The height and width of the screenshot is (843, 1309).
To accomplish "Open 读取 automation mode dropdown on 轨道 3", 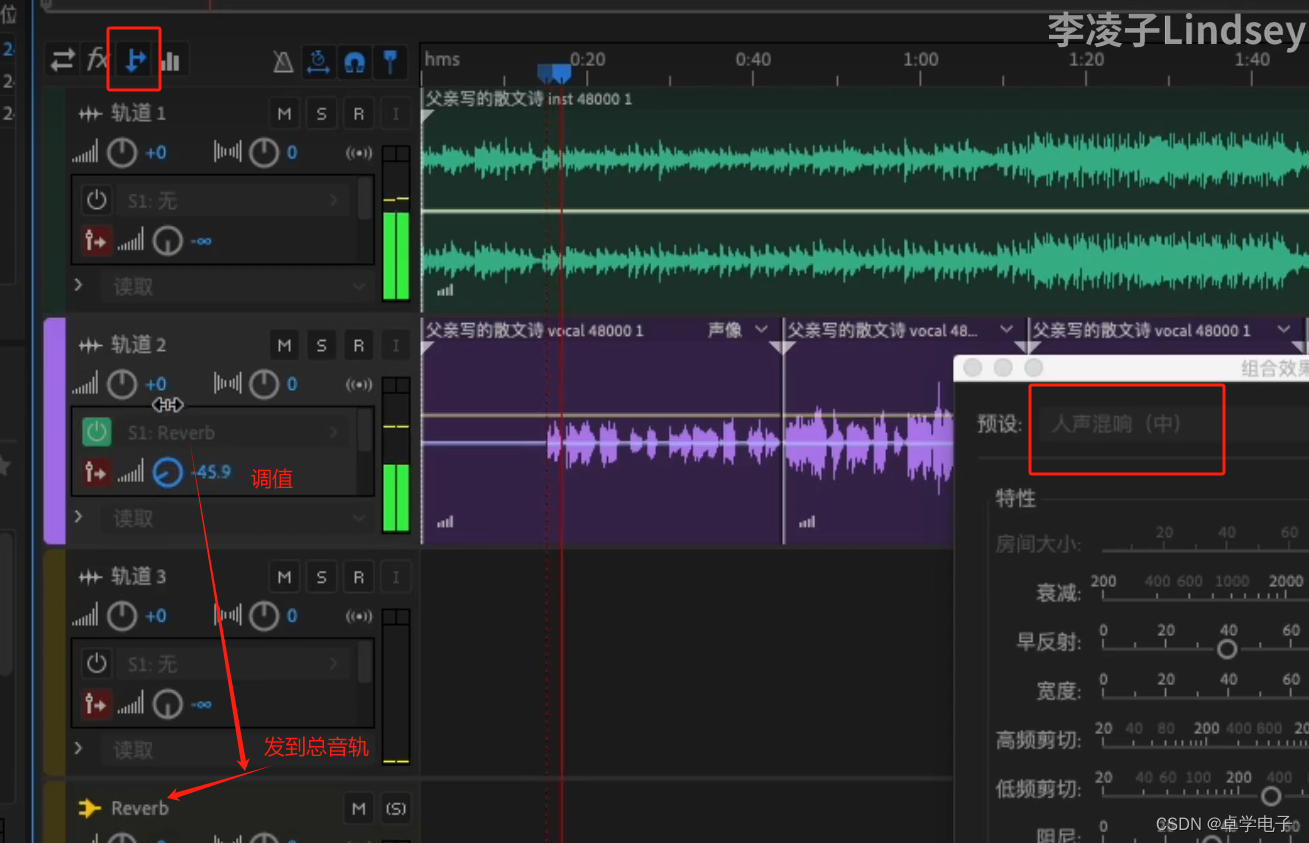I will pos(235,750).
